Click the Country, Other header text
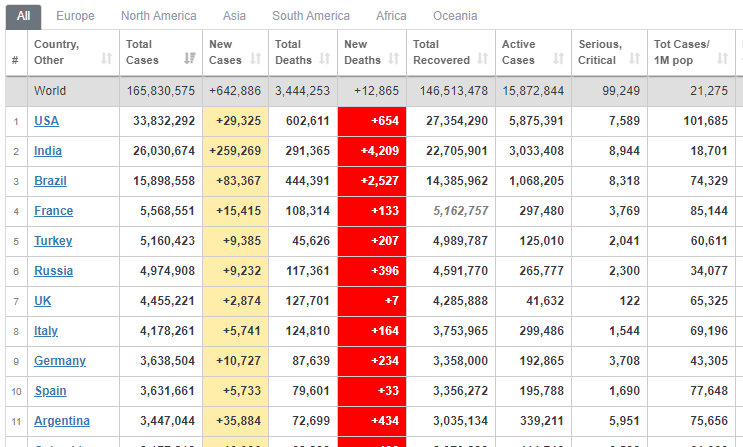 point(56,52)
